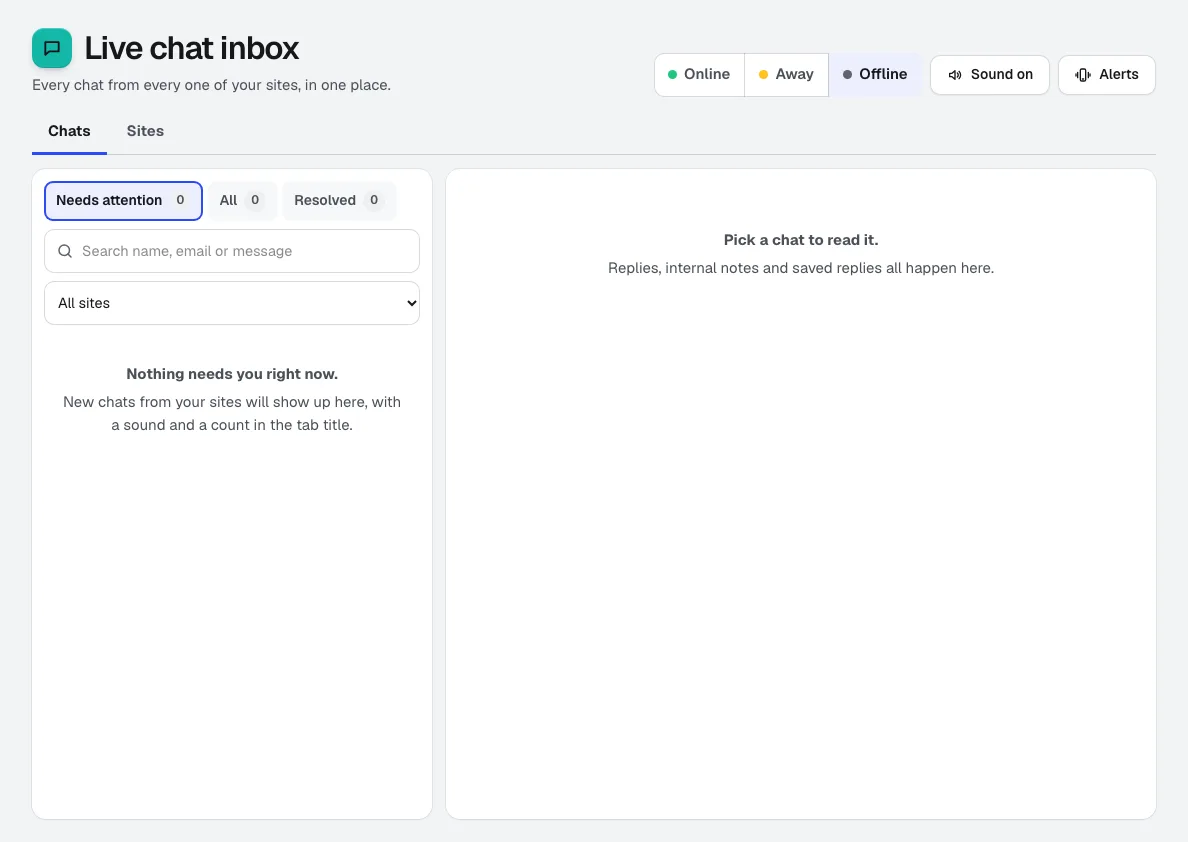Click the 'Pick a chat to read it.' text
Viewport: 1188px width, 842px height.
(801, 240)
